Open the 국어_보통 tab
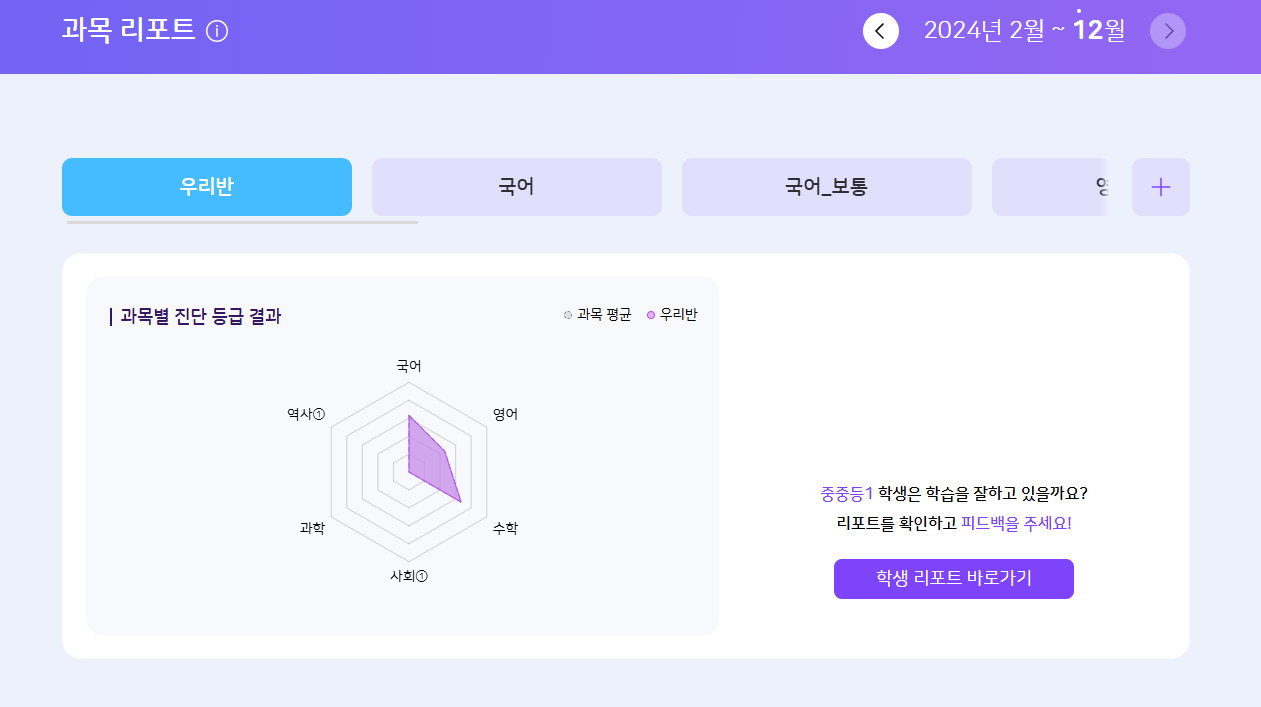Viewport: 1261px width, 707px height. 827,187
